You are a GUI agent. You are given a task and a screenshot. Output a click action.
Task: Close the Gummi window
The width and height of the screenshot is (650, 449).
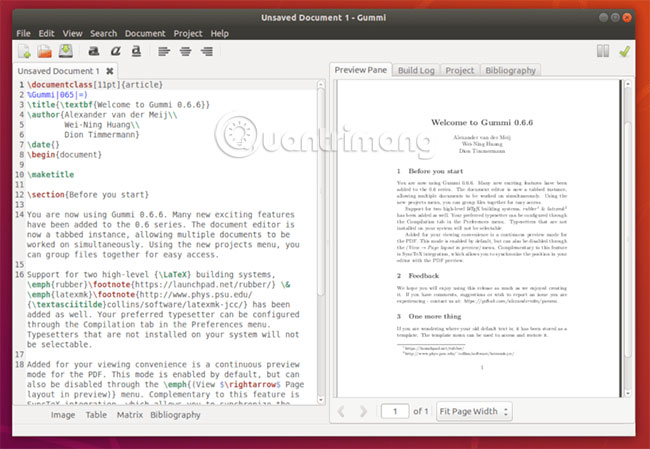(x=627, y=17)
